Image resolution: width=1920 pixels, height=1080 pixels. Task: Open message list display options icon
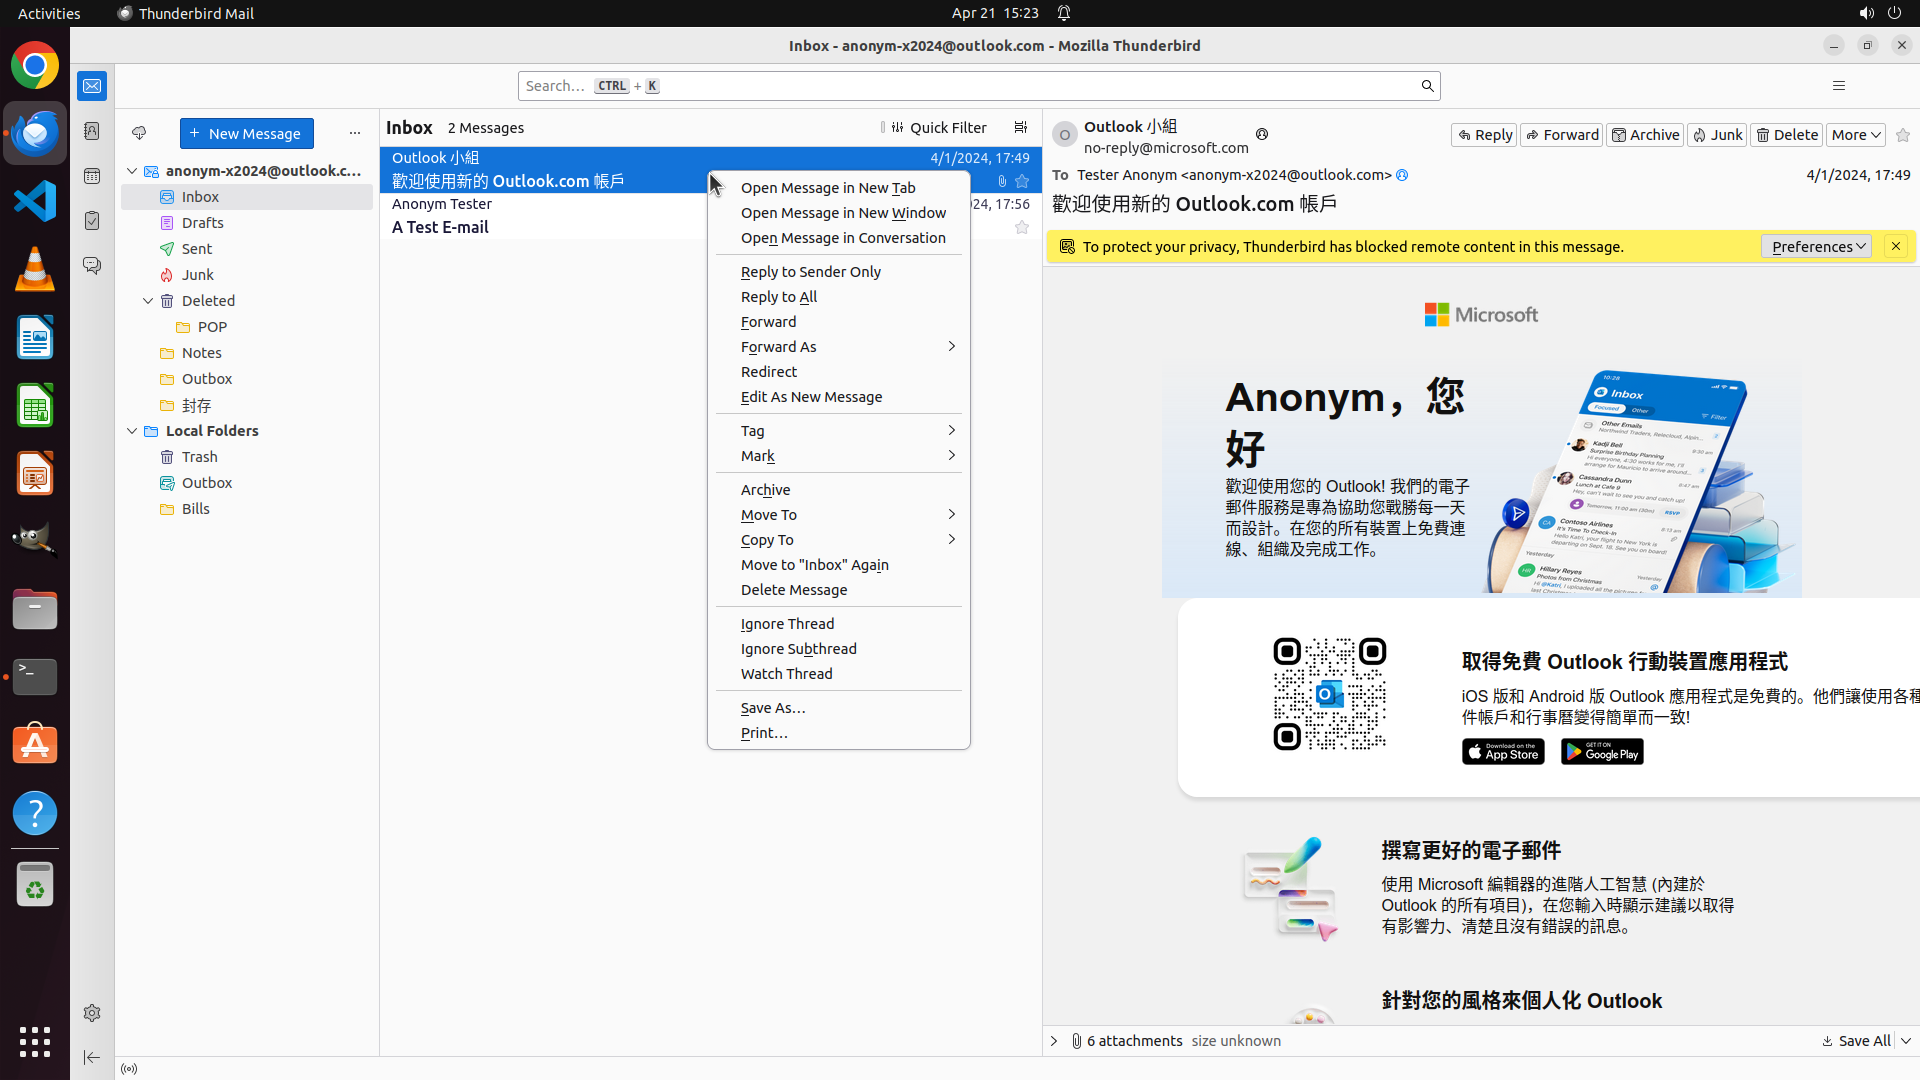1020,128
